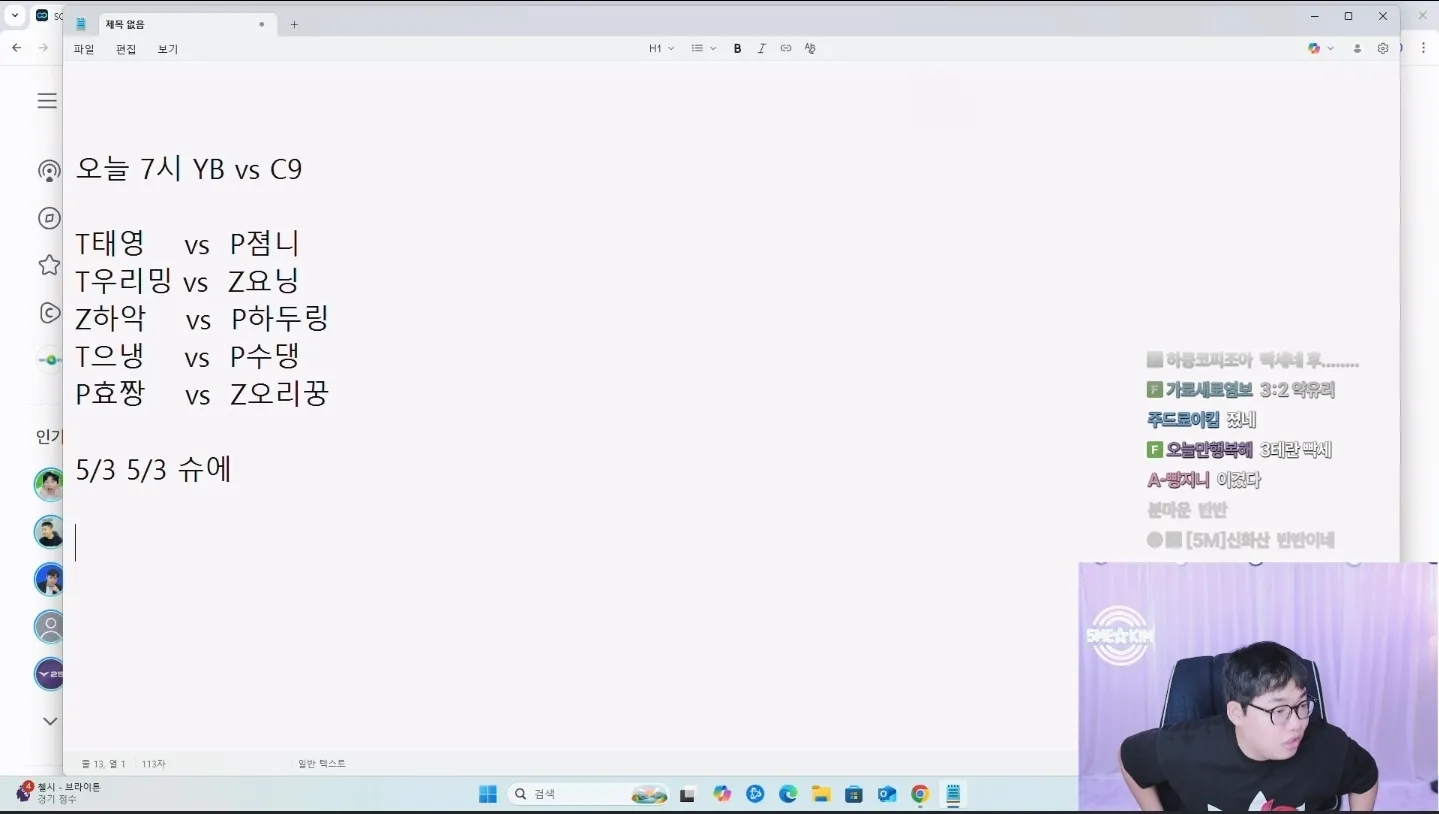Viewport: 1439px width, 814px height.
Task: Open Outlook from the taskbar
Action: pyautogui.click(x=887, y=794)
